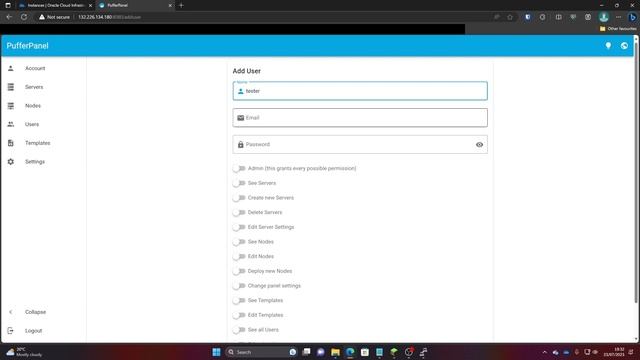Focus the Email input field
The image size is (640, 360).
click(x=360, y=118)
